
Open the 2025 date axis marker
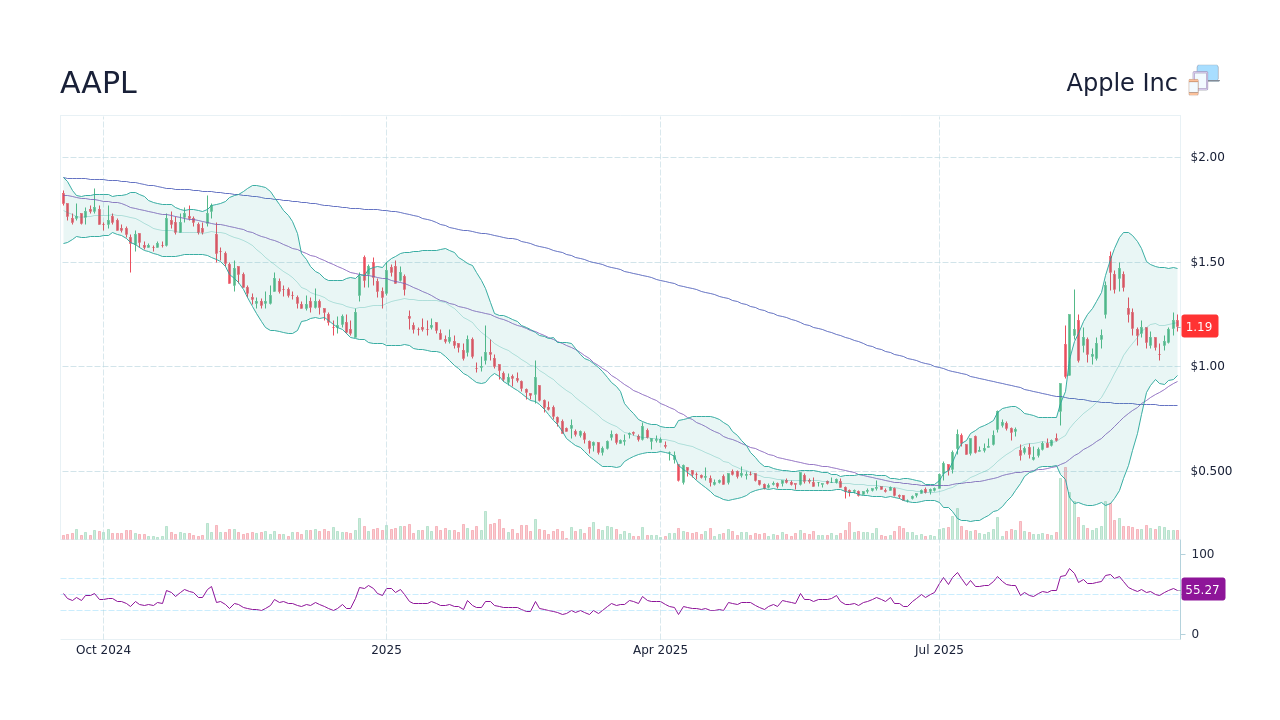pos(386,649)
